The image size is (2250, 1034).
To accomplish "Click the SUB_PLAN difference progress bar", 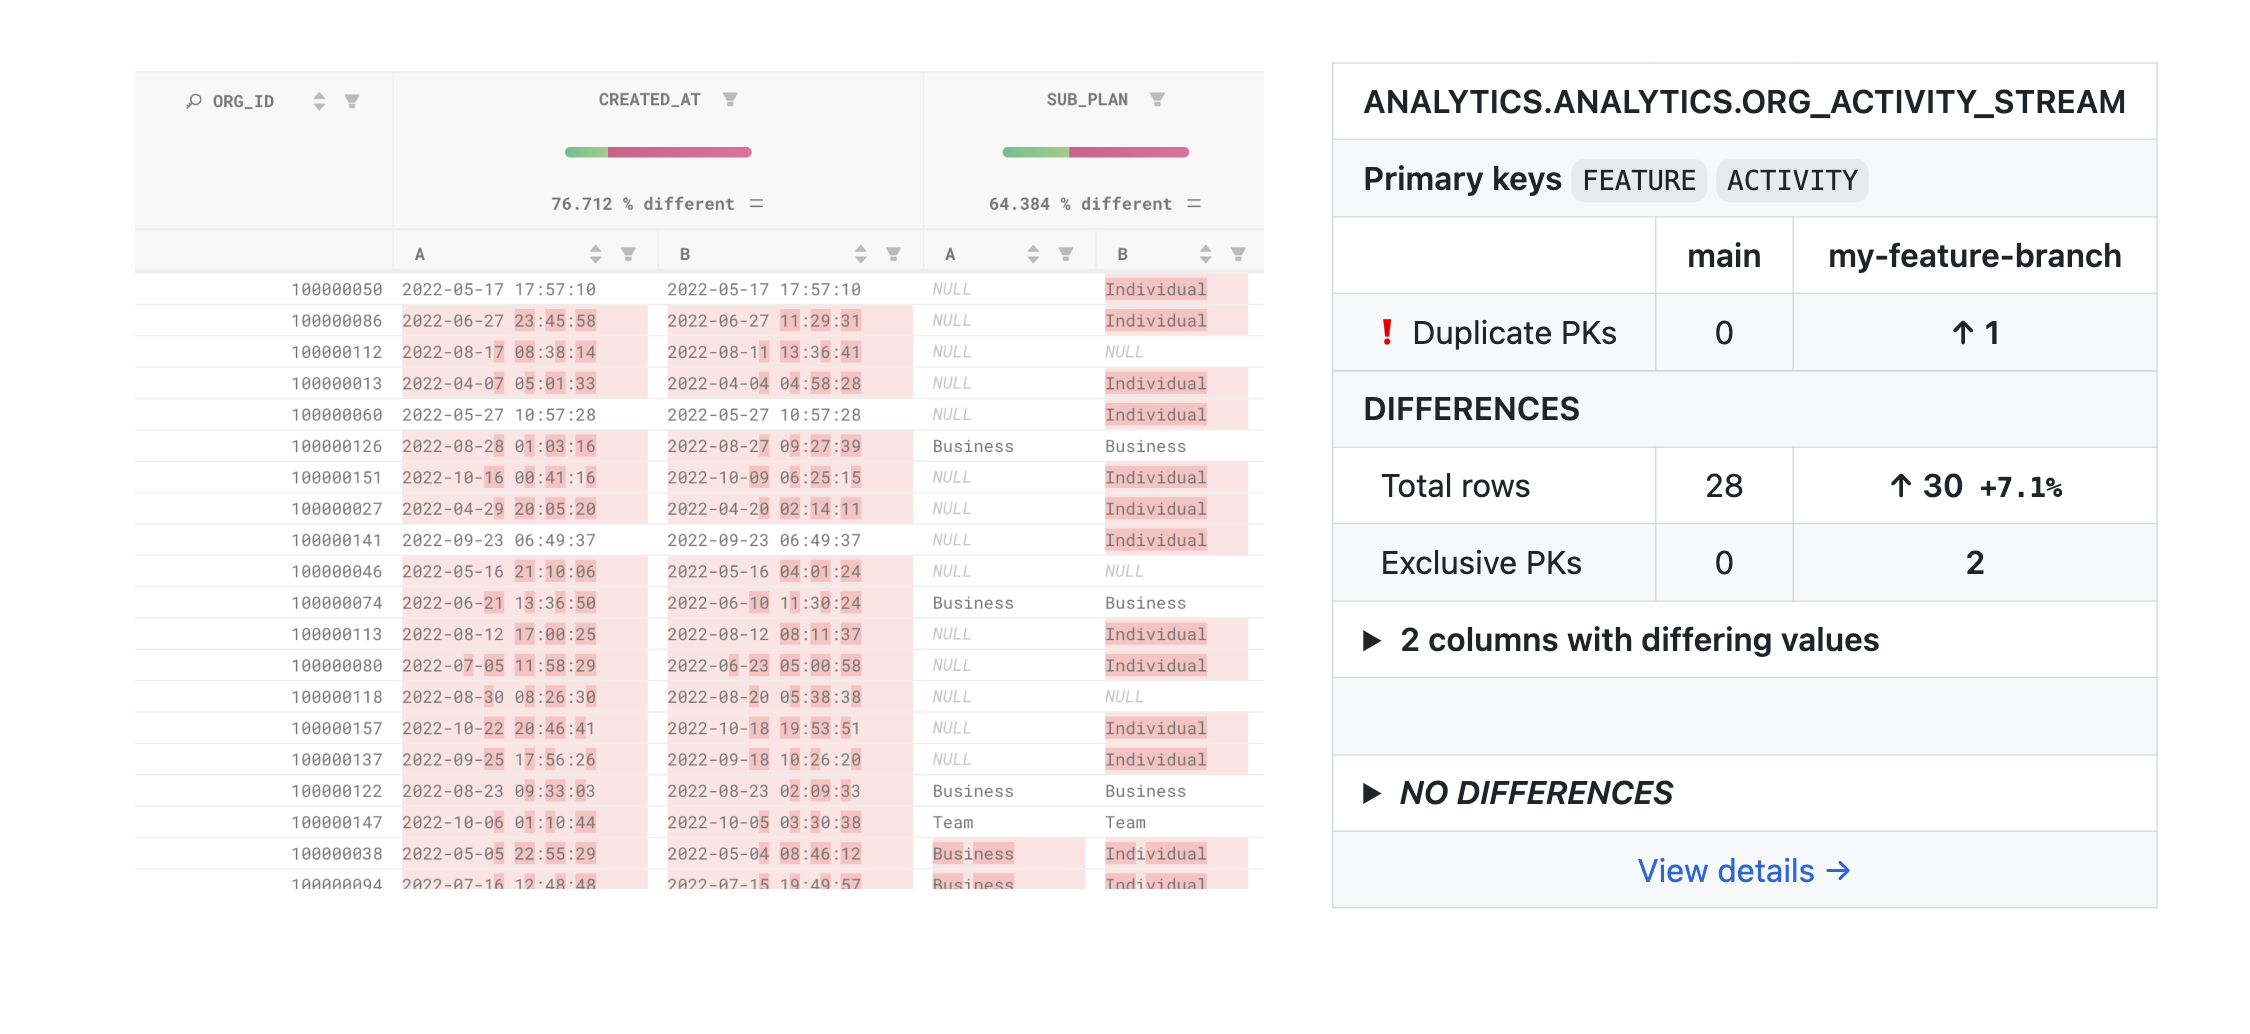I will tap(1096, 152).
